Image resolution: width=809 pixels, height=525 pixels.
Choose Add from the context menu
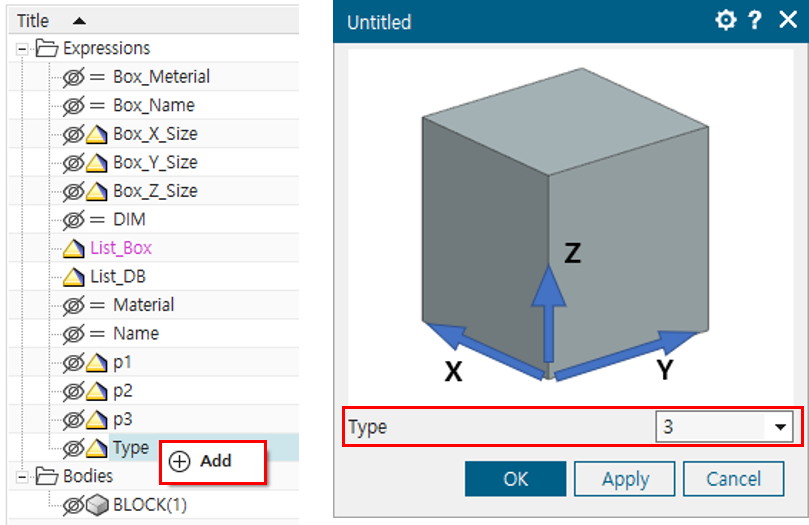[x=214, y=461]
